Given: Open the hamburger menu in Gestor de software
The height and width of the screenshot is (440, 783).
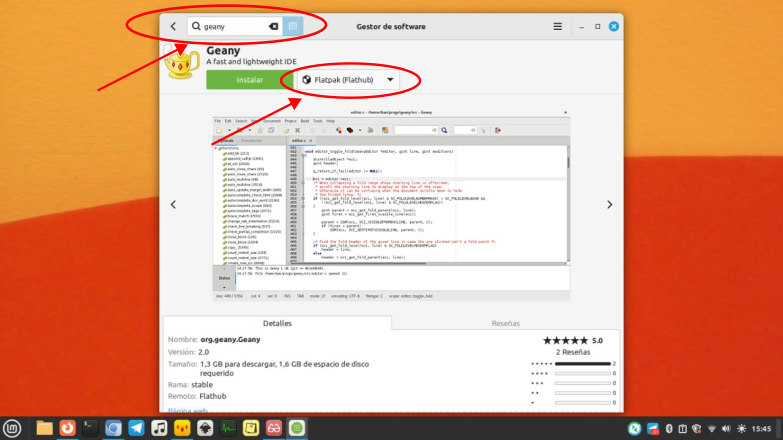Looking at the screenshot, I should point(557,26).
